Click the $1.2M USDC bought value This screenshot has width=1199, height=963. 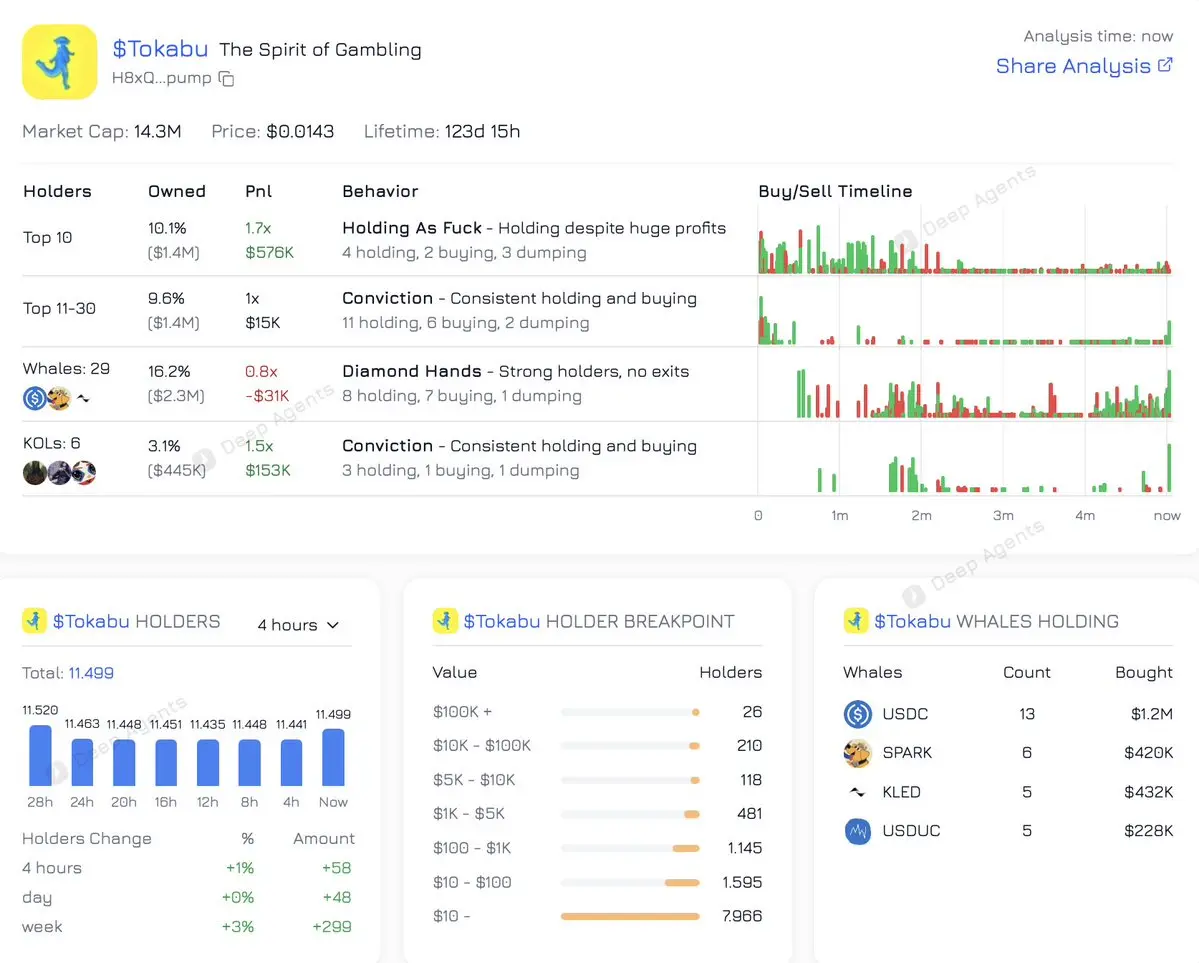click(1152, 714)
